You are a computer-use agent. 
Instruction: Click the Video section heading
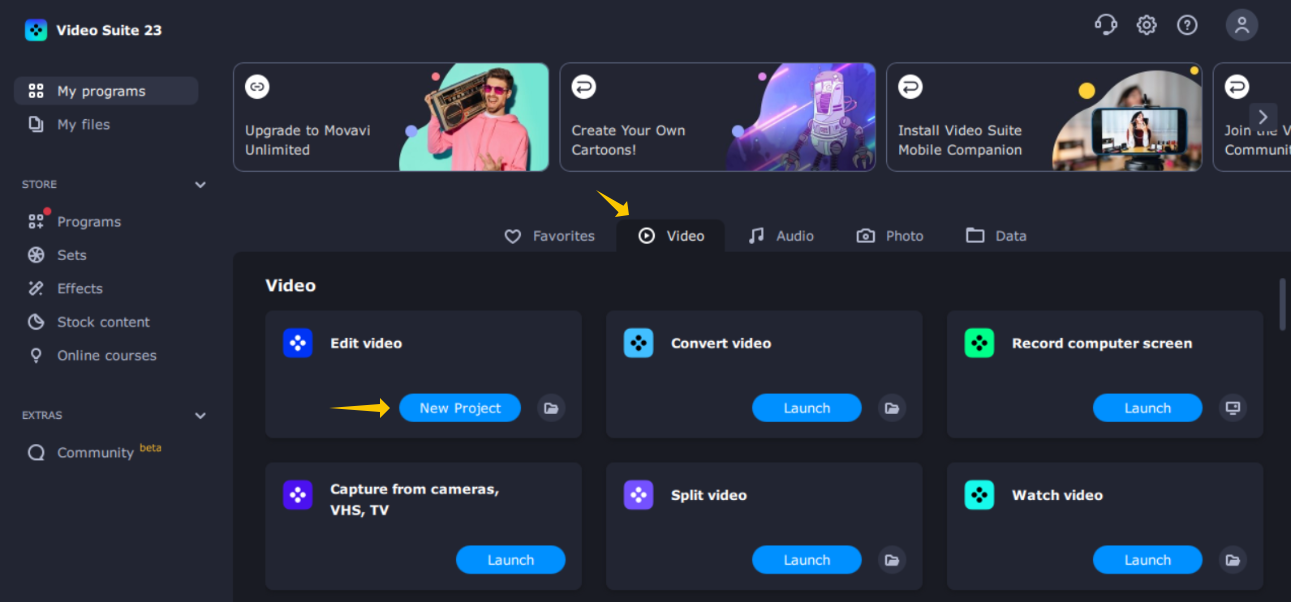(290, 286)
